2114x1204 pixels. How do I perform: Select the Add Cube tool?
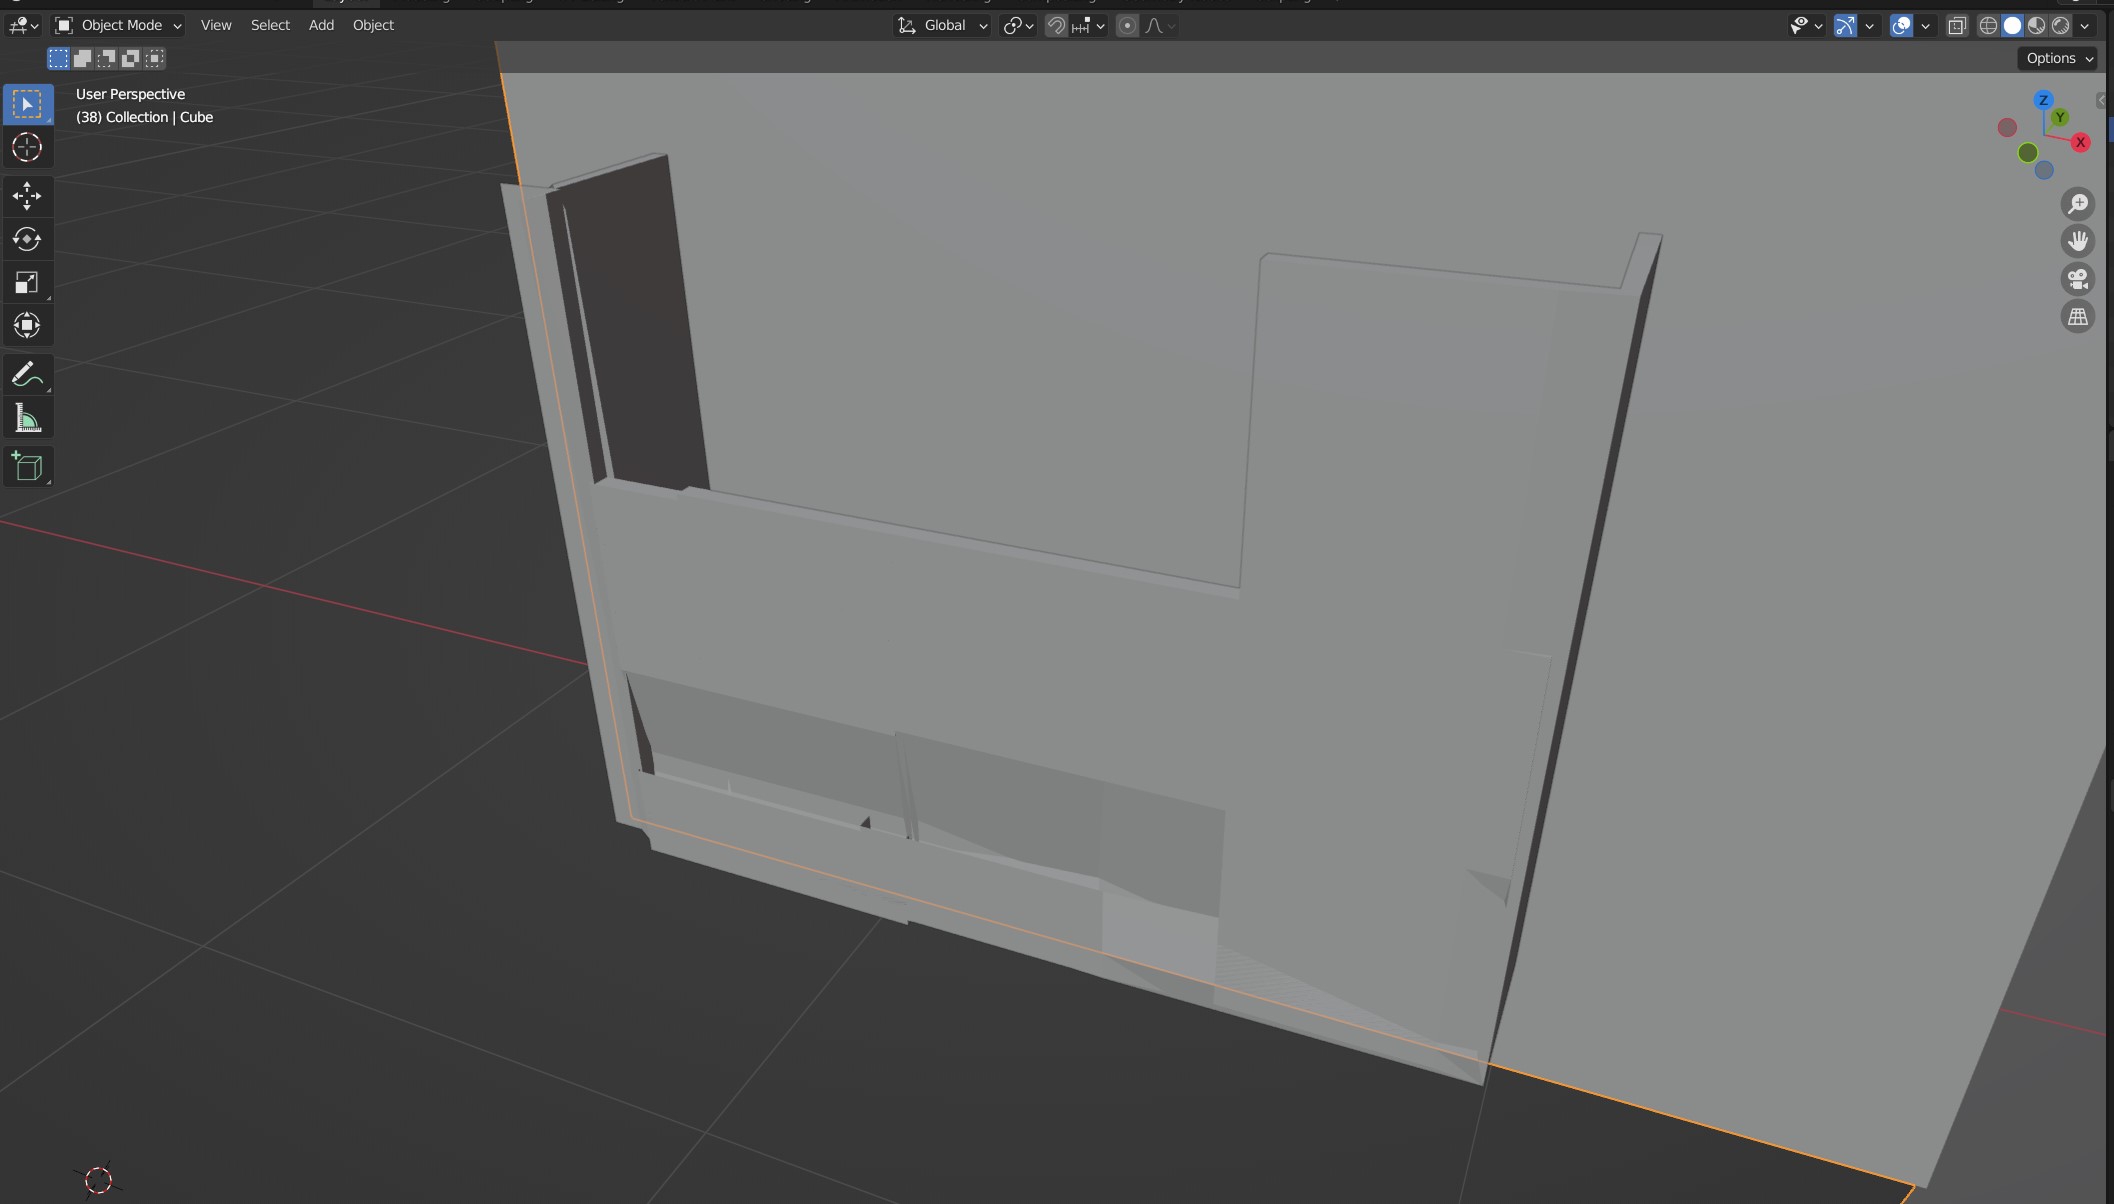click(x=27, y=467)
